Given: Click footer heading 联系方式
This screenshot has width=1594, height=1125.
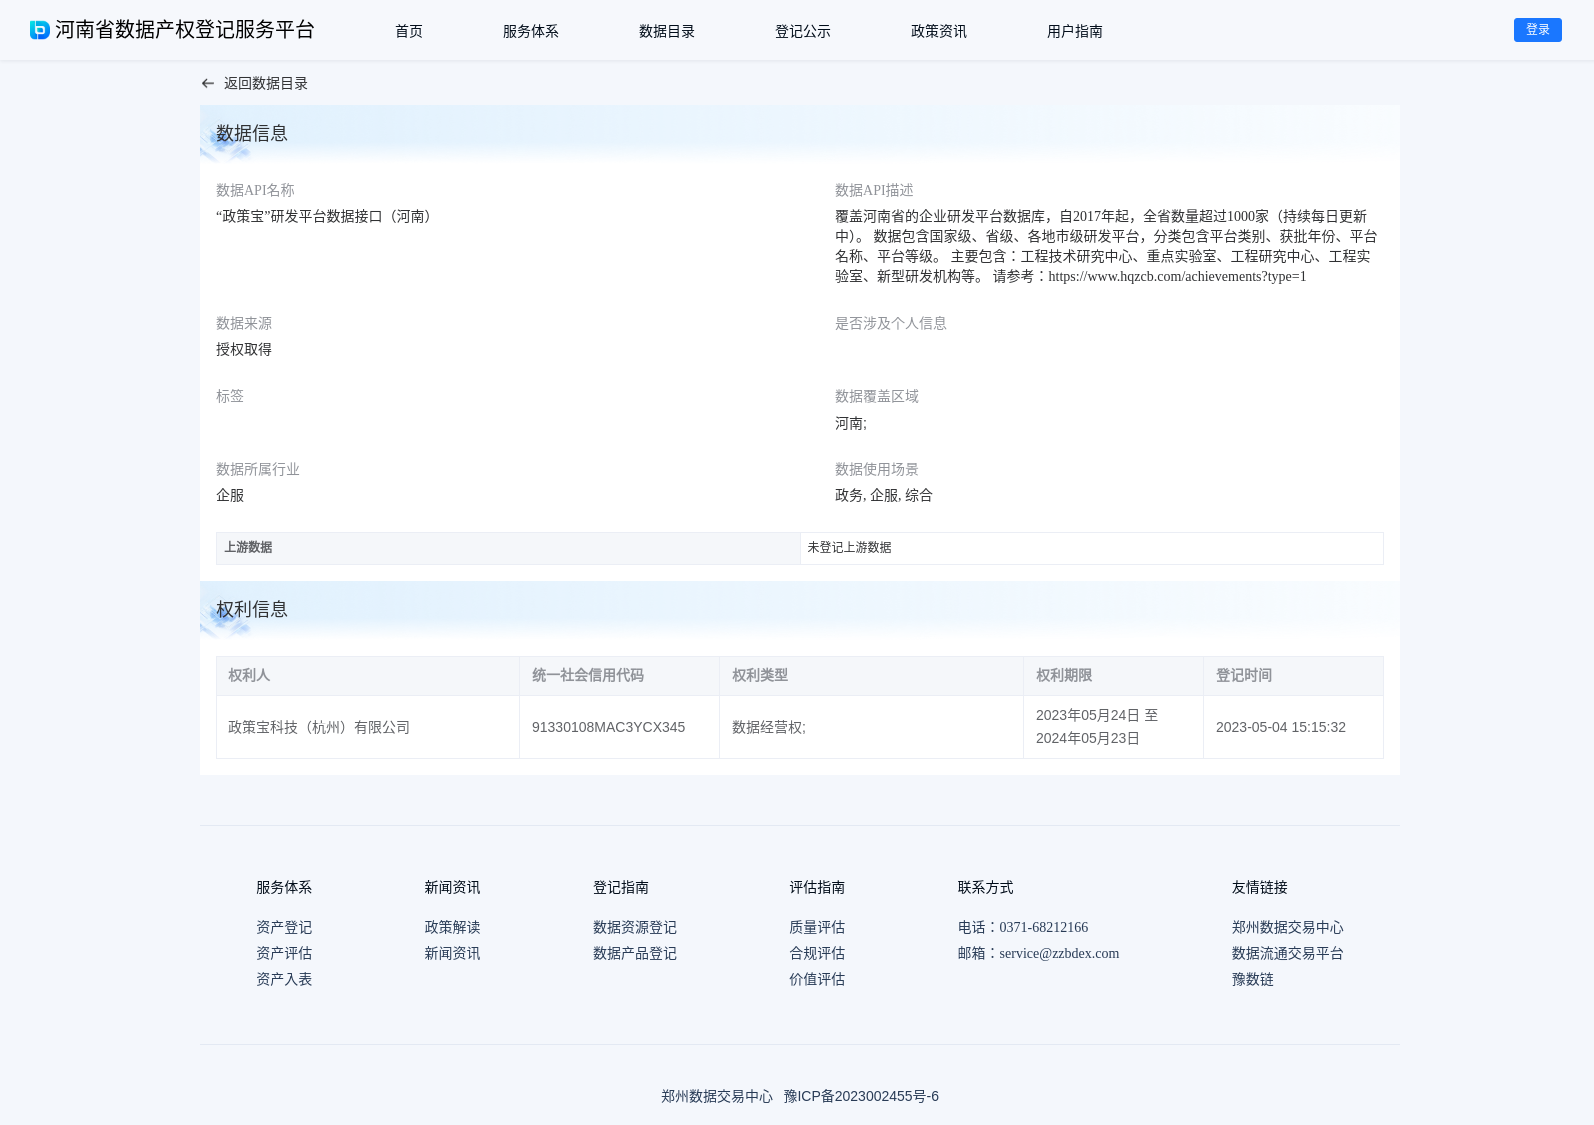Looking at the screenshot, I should (985, 888).
